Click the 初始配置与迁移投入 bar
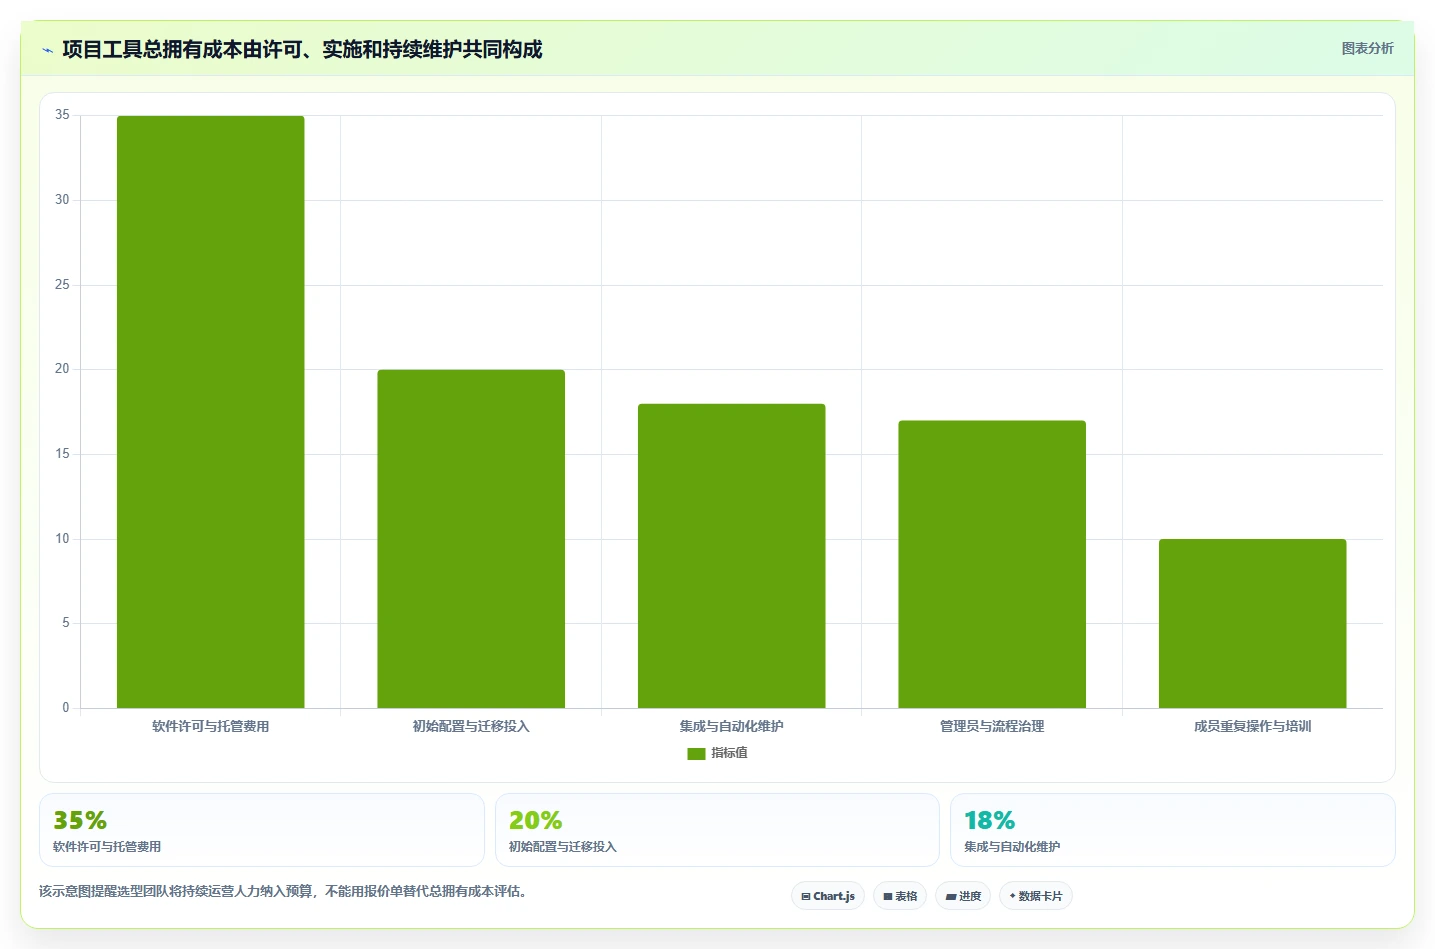The image size is (1435, 949). point(471,539)
